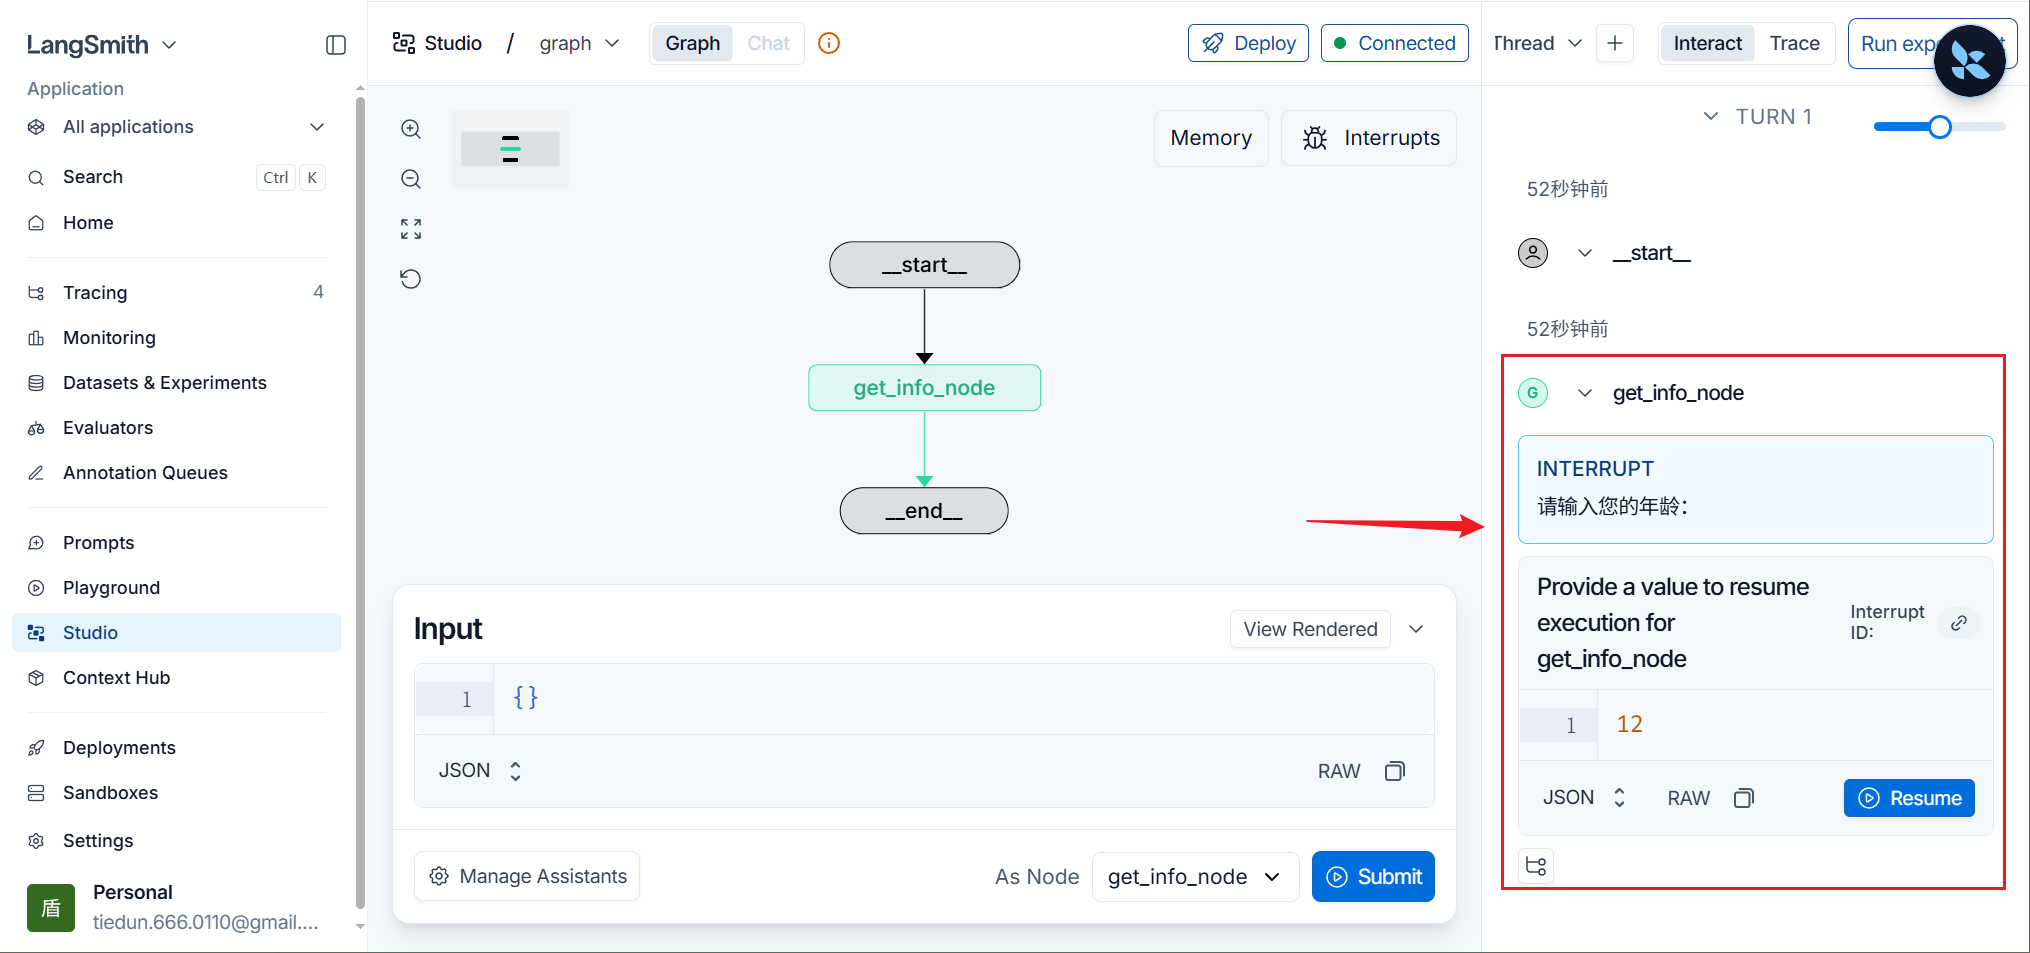Go to Home in sidebar
2030x953 pixels.
pos(176,223)
